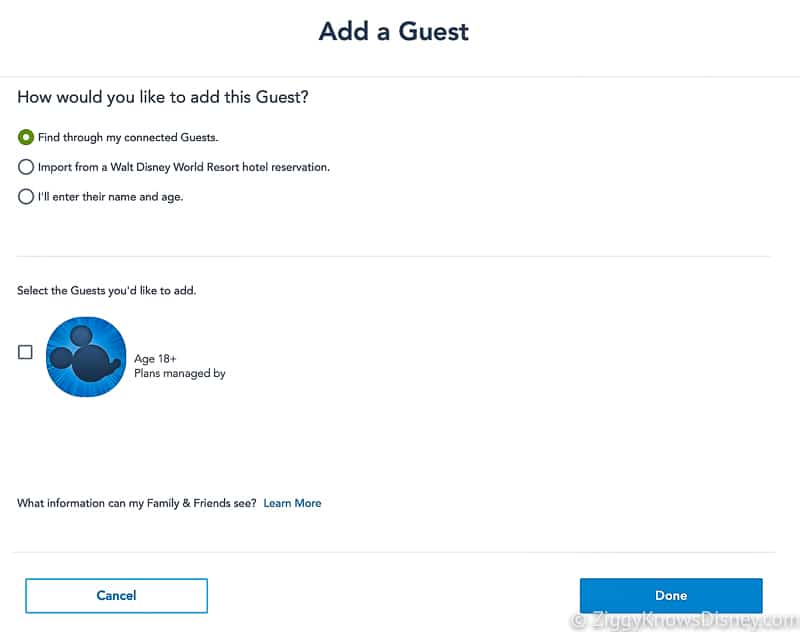The width and height of the screenshot is (800, 632).
Task: Select 'Find through my connected Guests' radio circle
Action: click(x=26, y=137)
